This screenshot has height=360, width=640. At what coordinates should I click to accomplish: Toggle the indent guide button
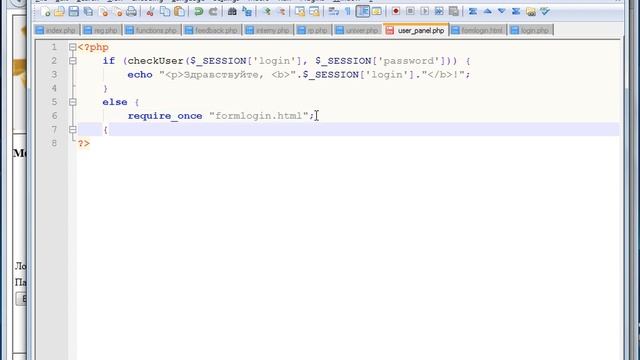point(362,11)
